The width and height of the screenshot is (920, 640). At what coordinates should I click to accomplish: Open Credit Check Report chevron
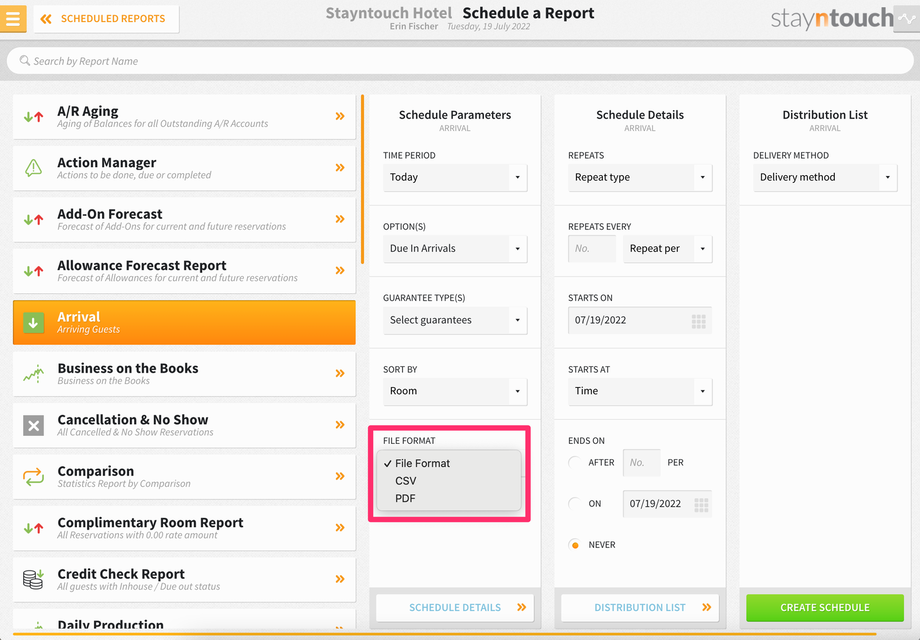(340, 579)
